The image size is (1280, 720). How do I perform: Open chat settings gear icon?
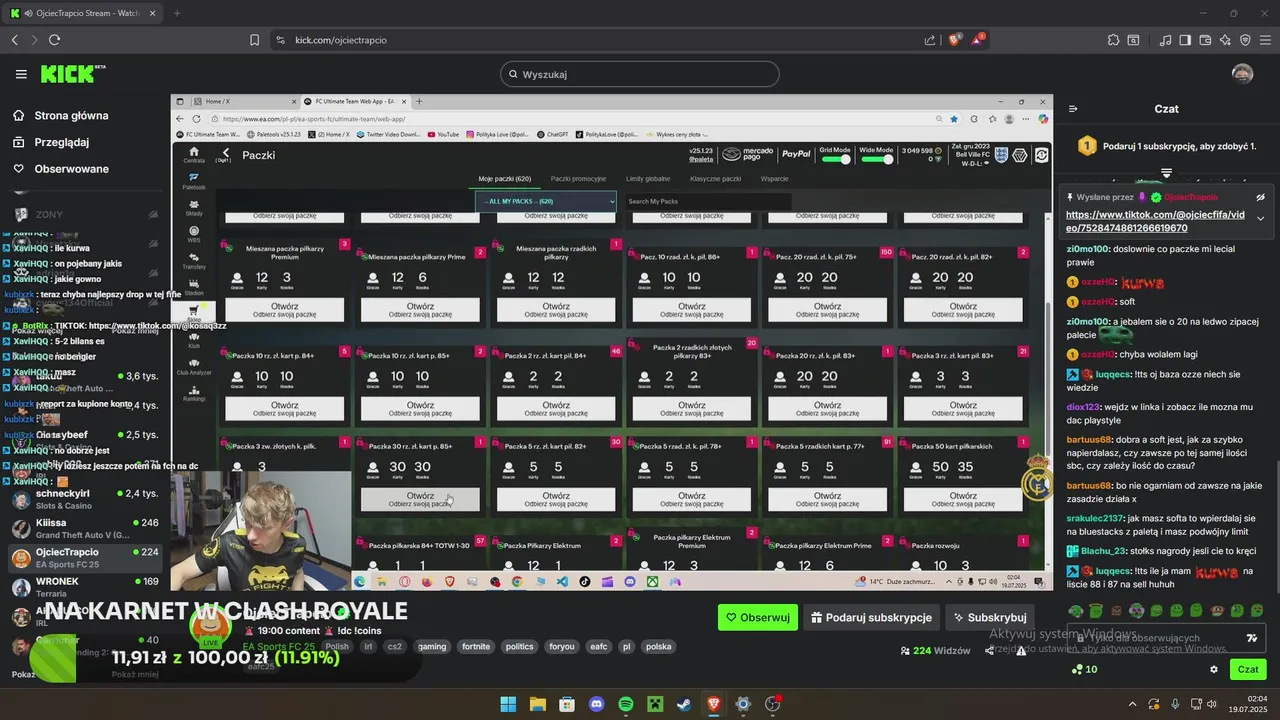pos(1214,669)
